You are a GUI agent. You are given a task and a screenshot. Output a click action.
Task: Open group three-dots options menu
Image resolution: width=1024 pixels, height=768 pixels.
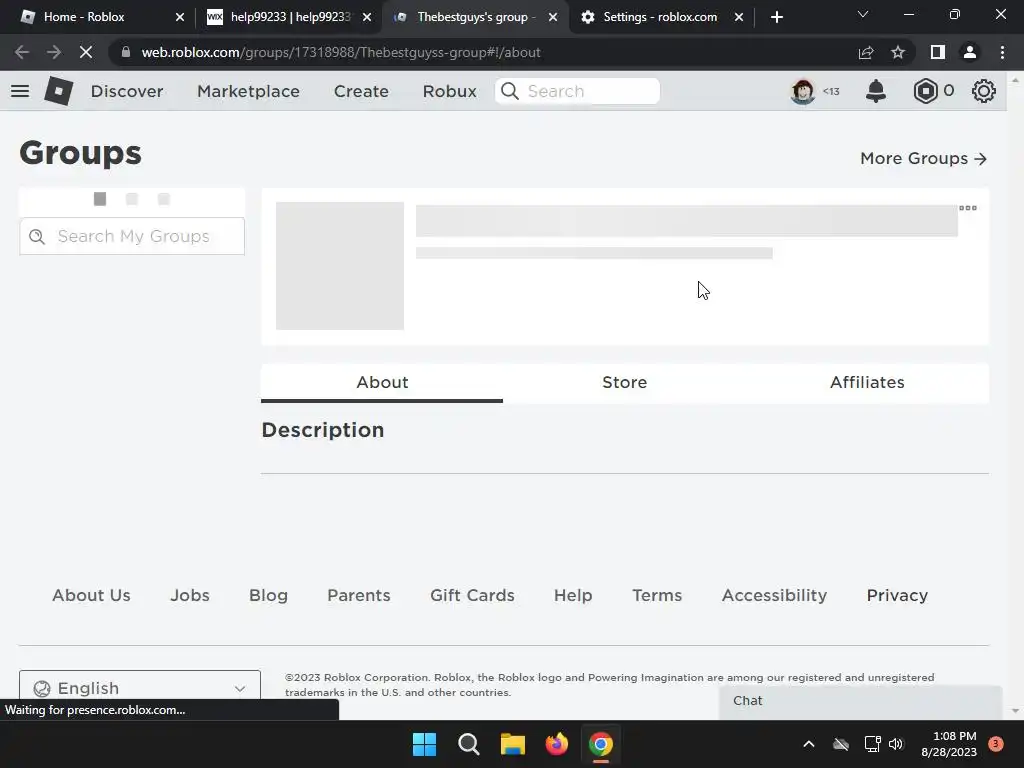(x=968, y=208)
